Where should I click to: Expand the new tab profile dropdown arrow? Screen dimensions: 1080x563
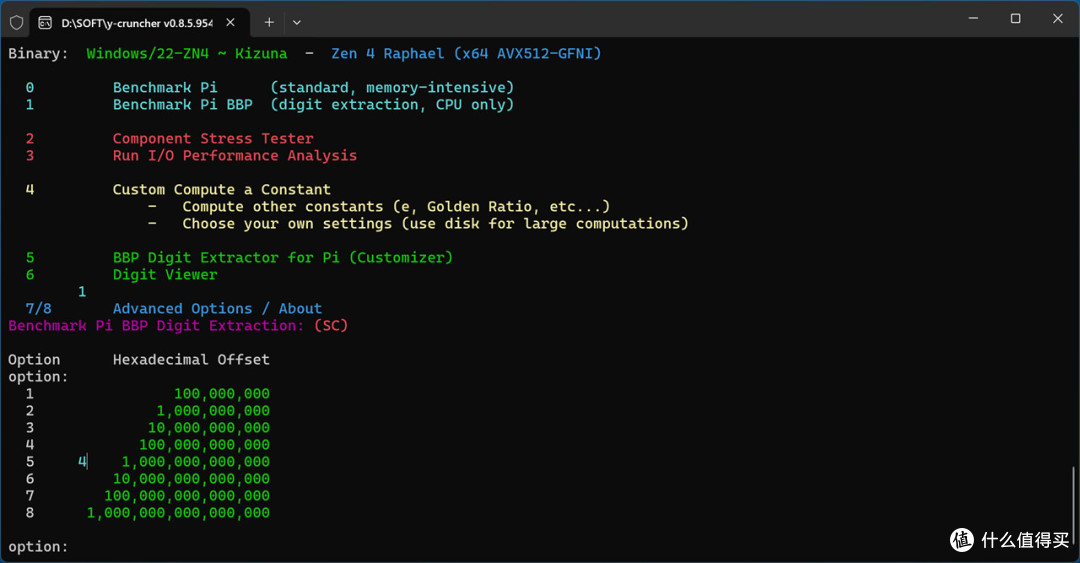tap(297, 23)
